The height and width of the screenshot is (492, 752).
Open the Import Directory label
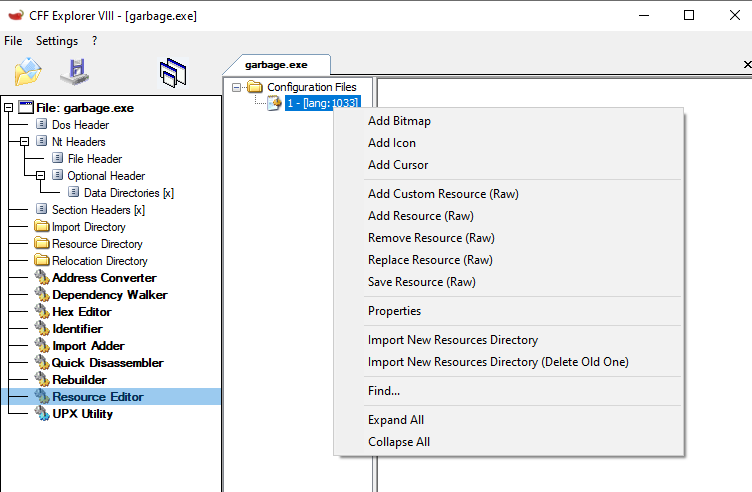tap(88, 226)
